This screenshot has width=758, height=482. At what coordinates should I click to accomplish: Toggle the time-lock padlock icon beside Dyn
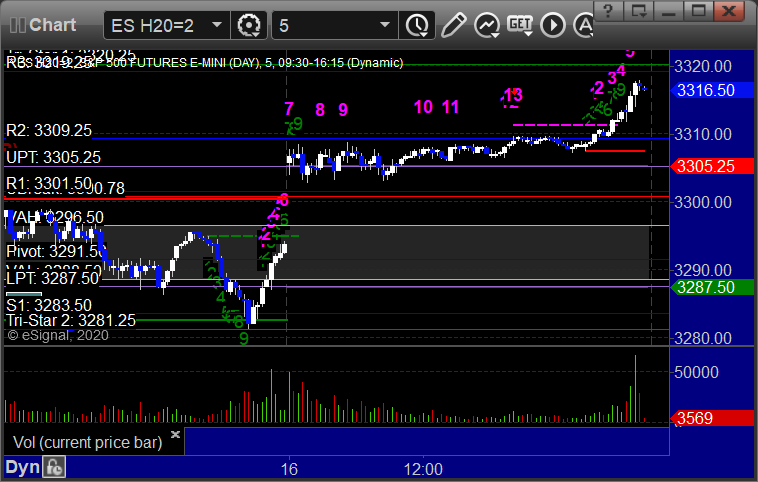coord(54,467)
